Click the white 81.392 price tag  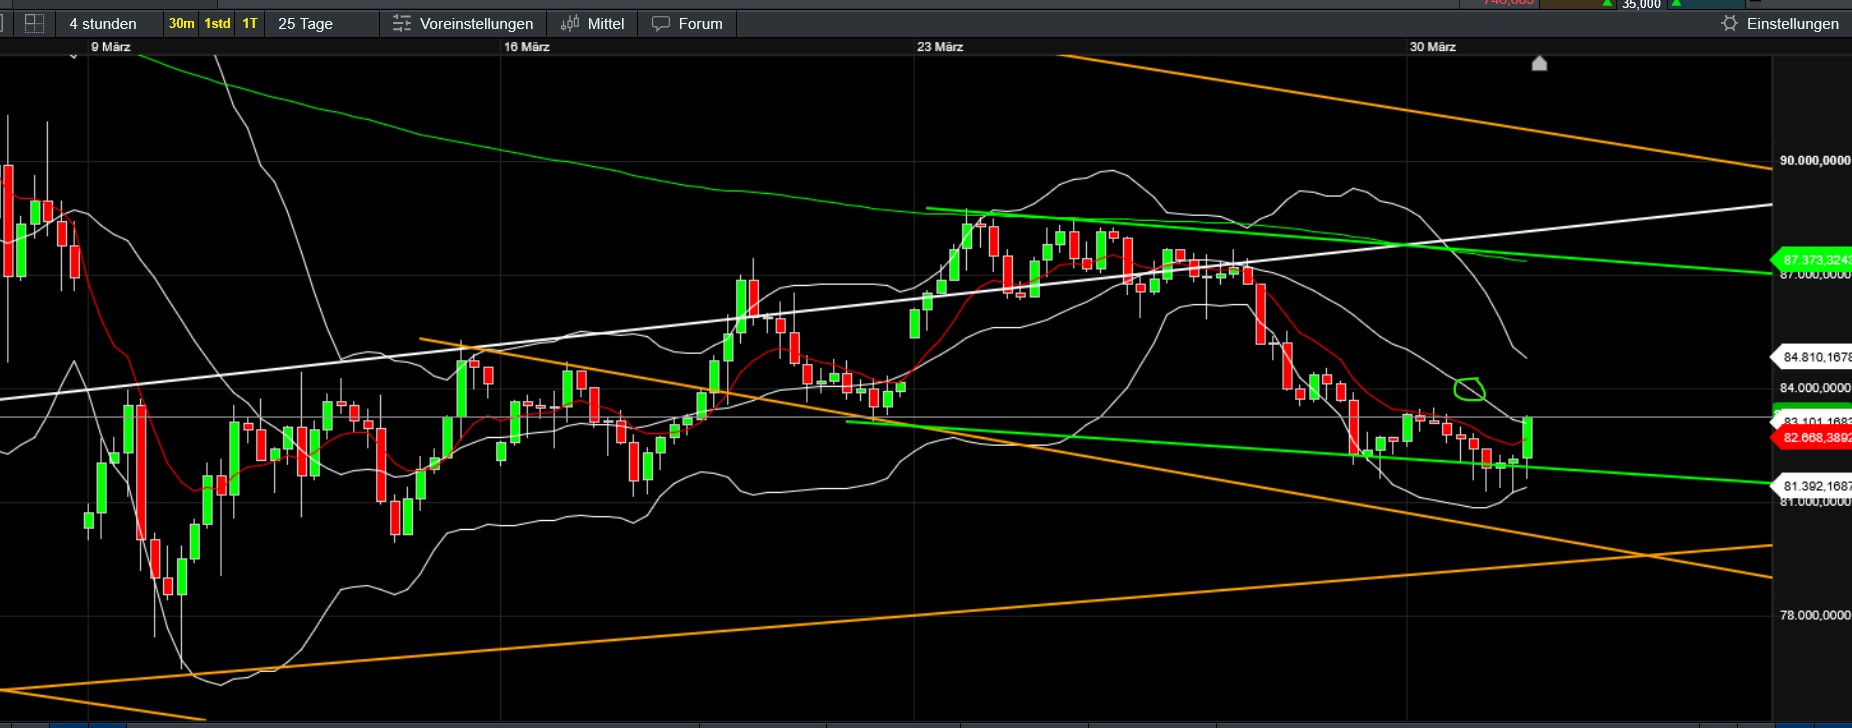coord(1811,486)
